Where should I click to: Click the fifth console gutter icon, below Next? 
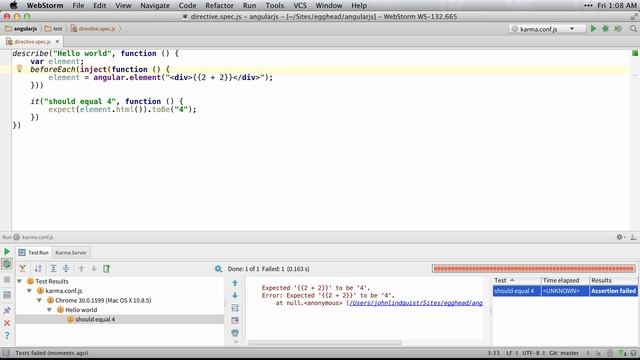point(235,333)
